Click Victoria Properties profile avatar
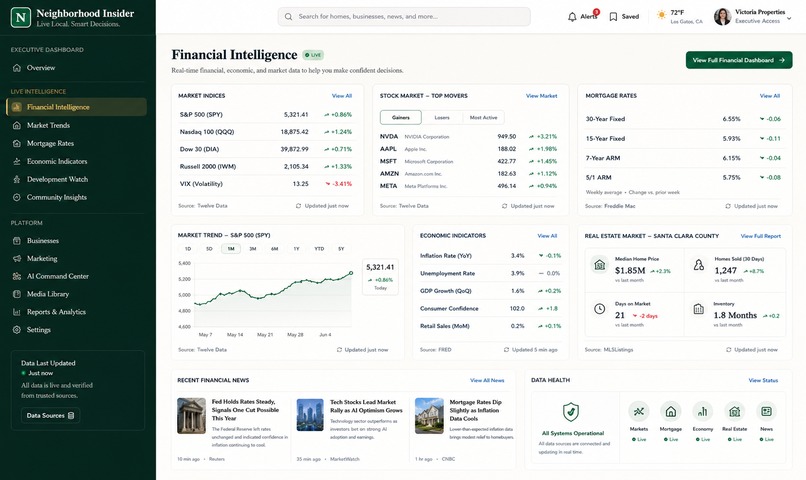The image size is (806, 480). click(722, 16)
